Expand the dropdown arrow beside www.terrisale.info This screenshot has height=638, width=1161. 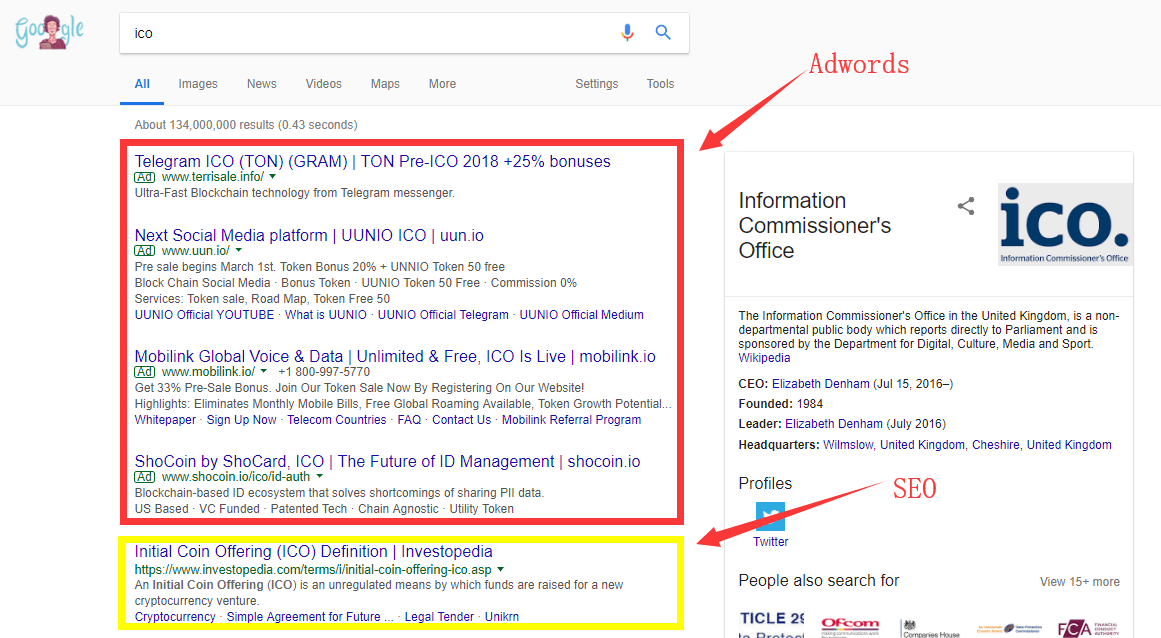[x=273, y=177]
